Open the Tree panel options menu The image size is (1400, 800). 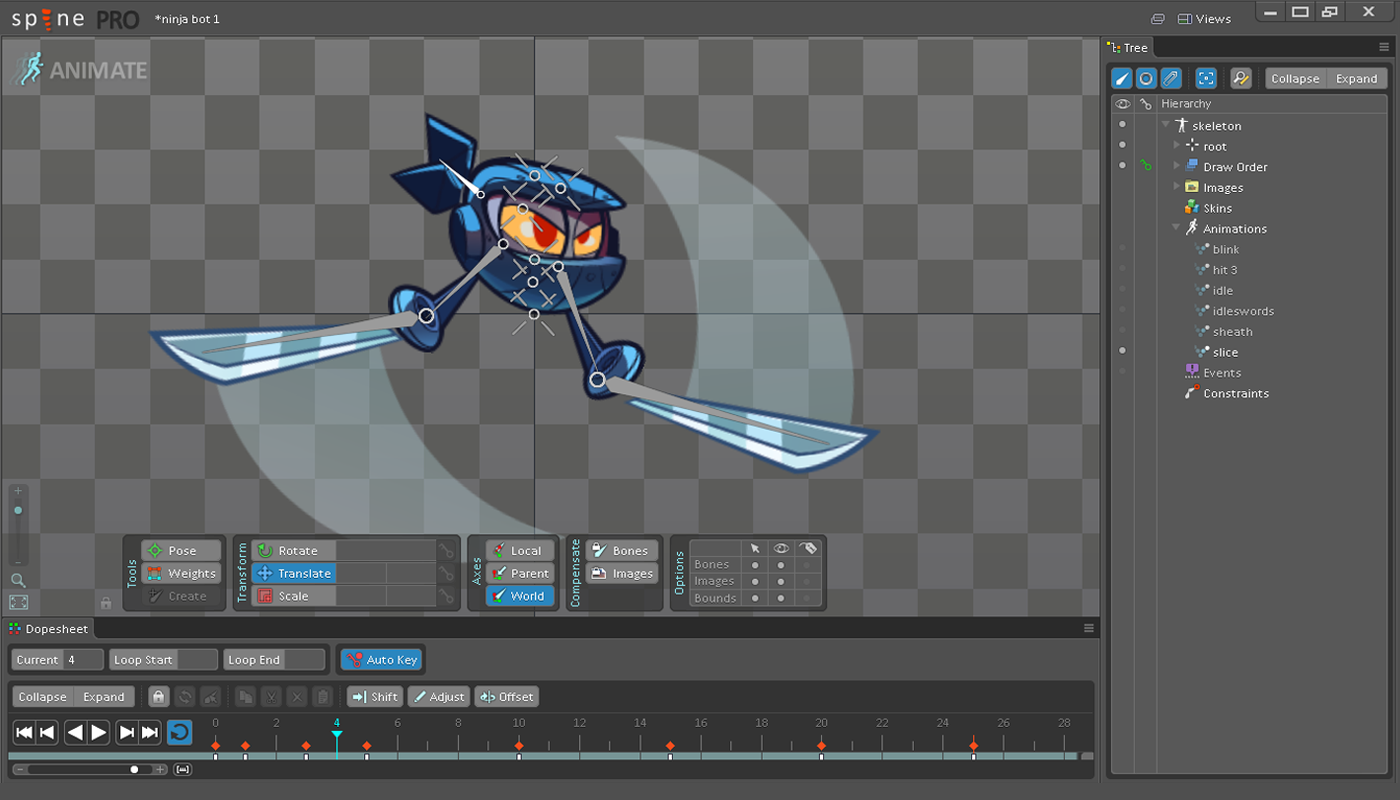point(1384,47)
